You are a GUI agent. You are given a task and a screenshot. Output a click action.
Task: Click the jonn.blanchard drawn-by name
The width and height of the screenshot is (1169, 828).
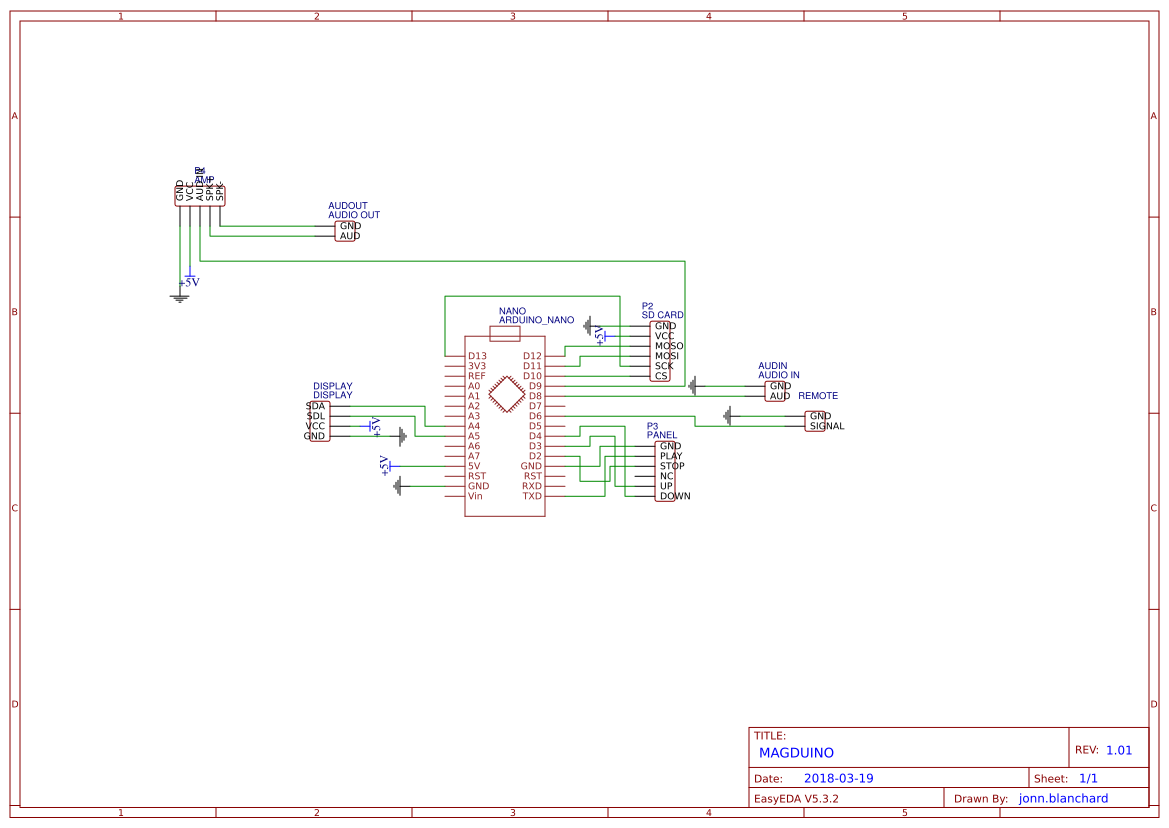[x=1064, y=798]
